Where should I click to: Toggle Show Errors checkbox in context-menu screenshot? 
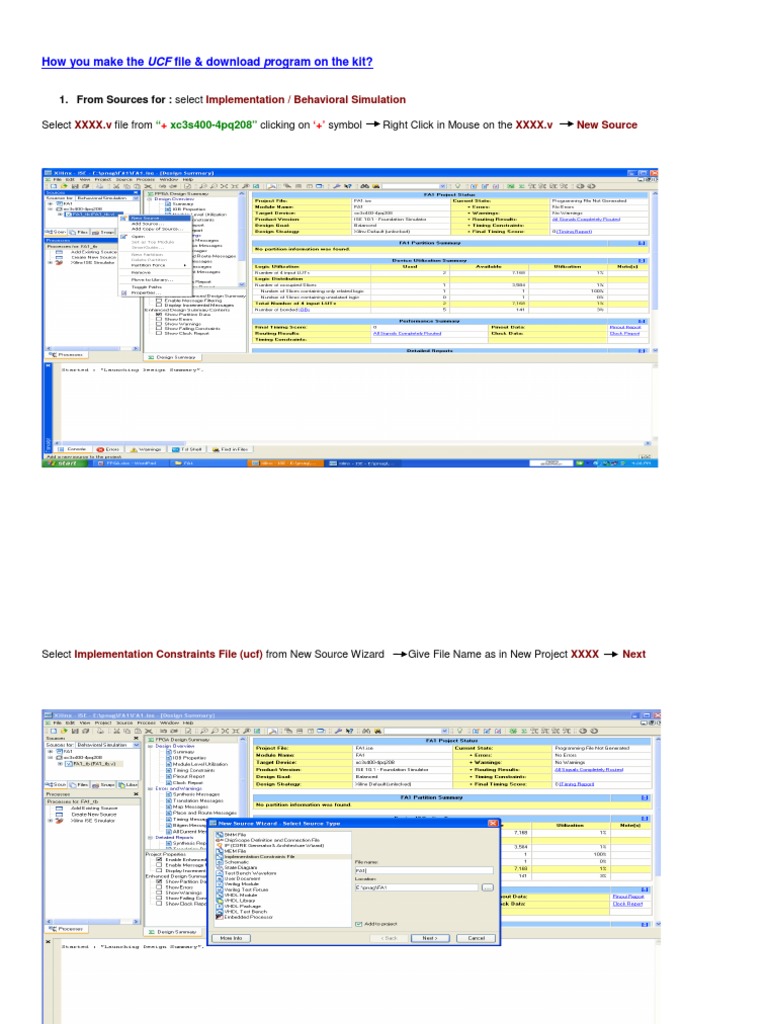pos(159,319)
